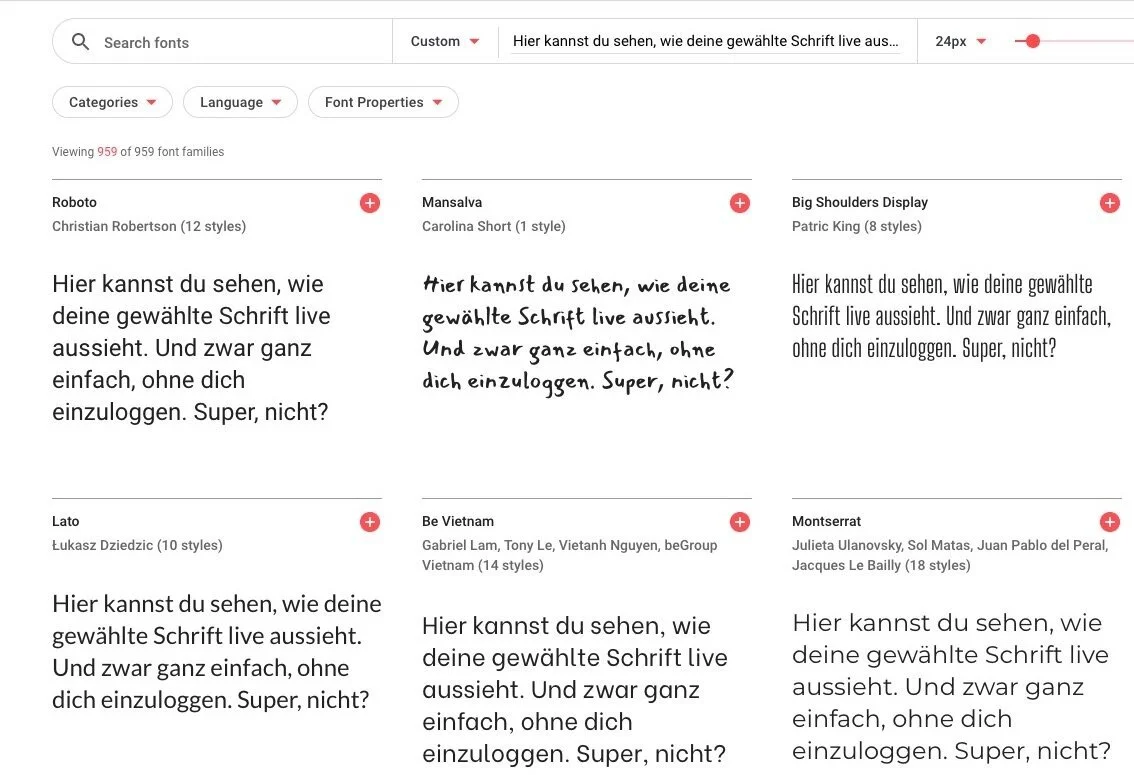Click the Roboto preview paragraph
Image resolution: width=1134 pixels, height=775 pixels.
tap(192, 348)
